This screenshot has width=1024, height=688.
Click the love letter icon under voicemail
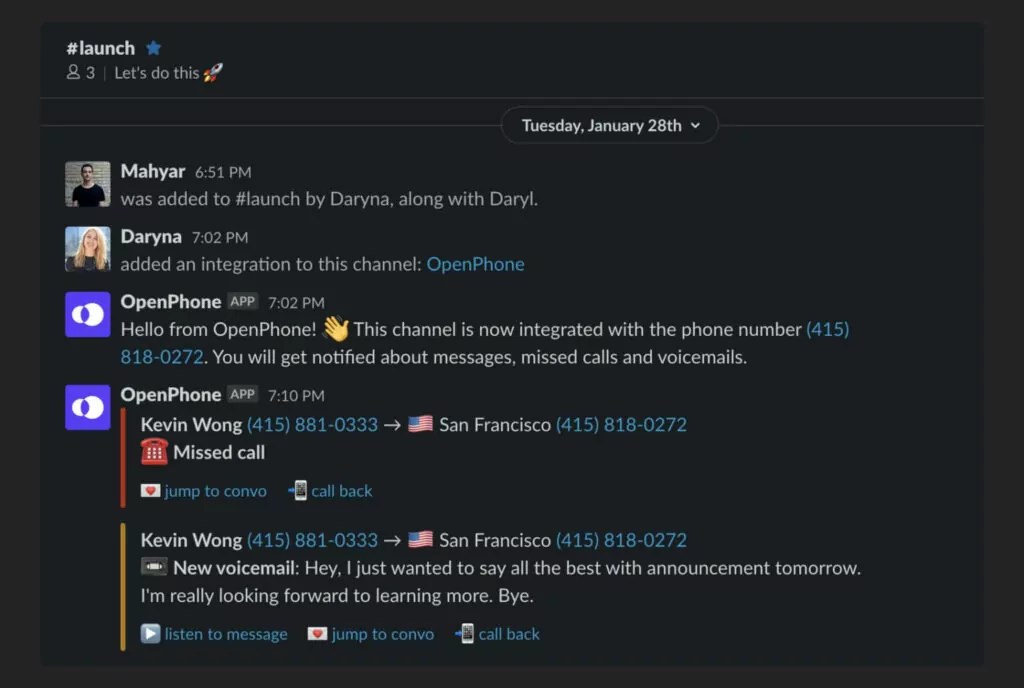(x=317, y=633)
